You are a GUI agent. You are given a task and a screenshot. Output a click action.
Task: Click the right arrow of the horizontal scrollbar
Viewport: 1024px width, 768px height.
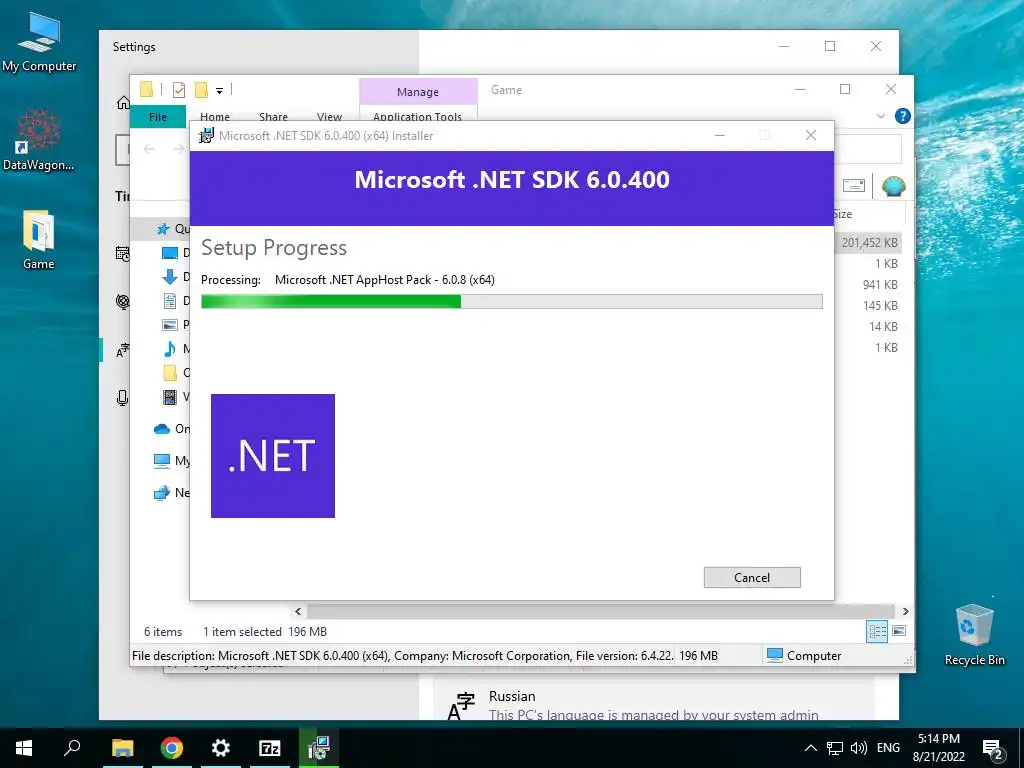(x=905, y=611)
